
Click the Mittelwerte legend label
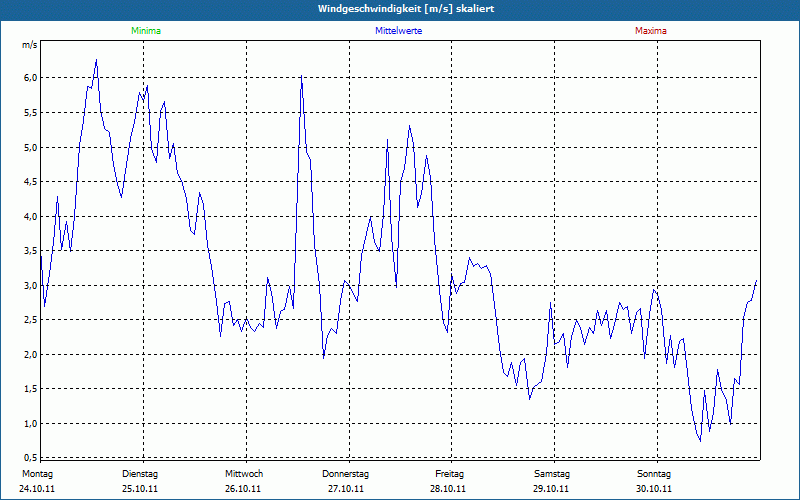398,31
